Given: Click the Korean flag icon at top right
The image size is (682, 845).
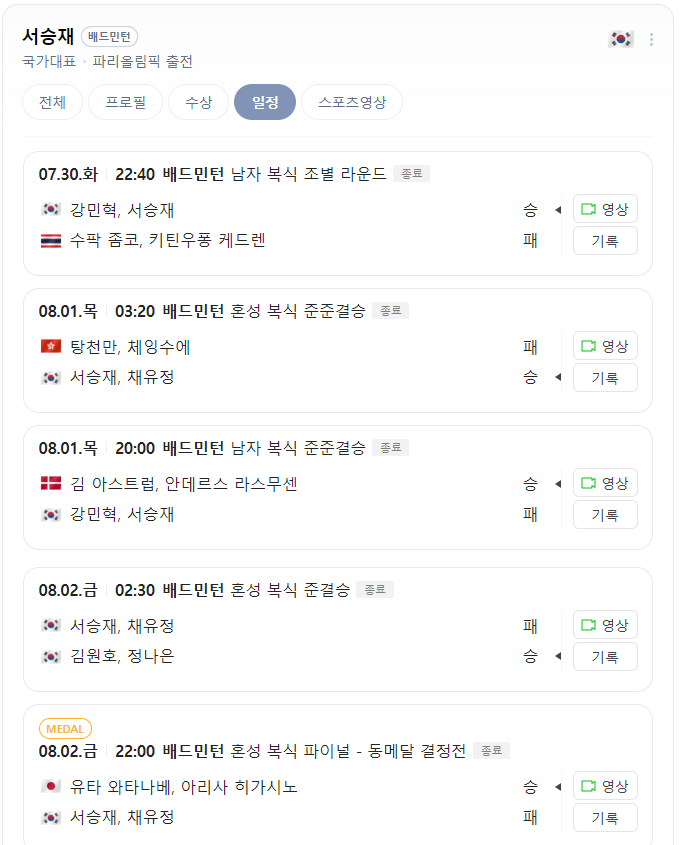Looking at the screenshot, I should point(620,37).
